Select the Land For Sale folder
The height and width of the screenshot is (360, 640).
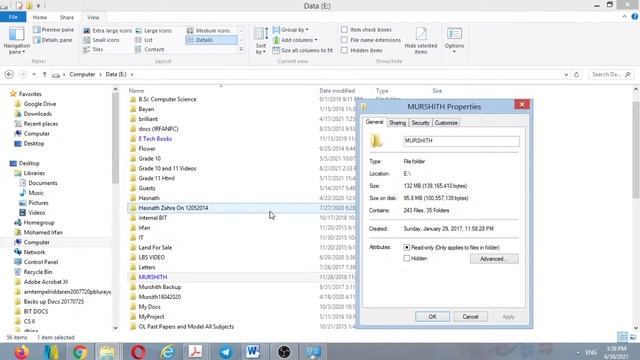(x=155, y=247)
